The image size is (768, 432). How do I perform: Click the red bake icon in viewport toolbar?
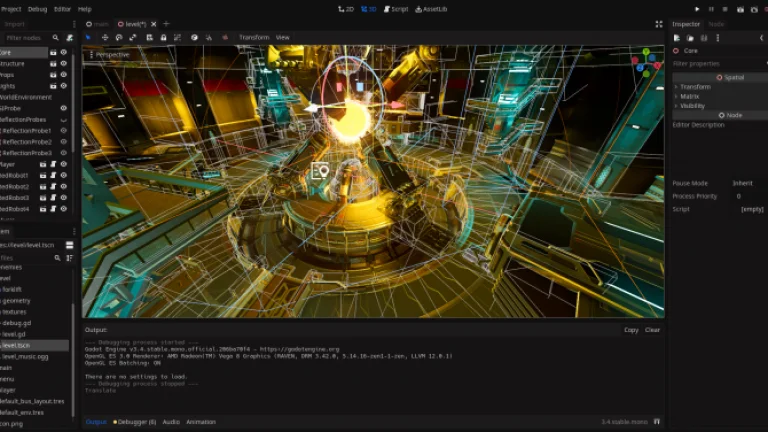(x=225, y=37)
